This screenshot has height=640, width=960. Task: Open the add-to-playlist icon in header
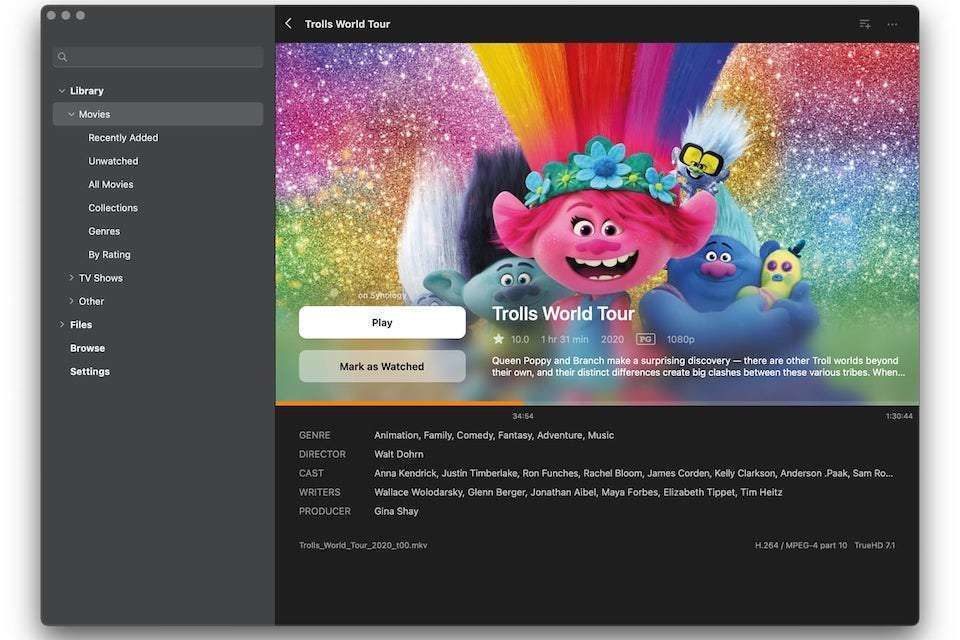tap(864, 24)
